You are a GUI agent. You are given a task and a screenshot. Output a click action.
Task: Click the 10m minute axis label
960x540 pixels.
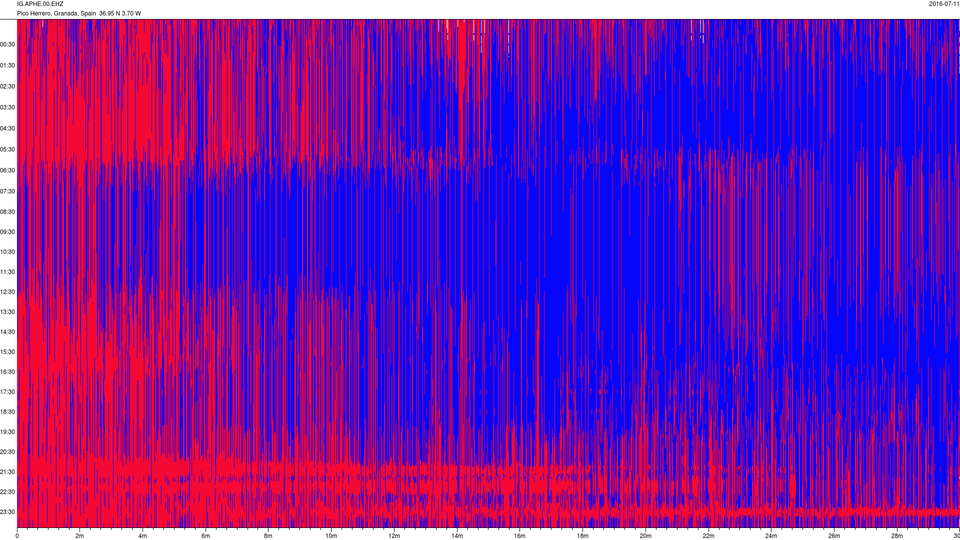pyautogui.click(x=331, y=536)
